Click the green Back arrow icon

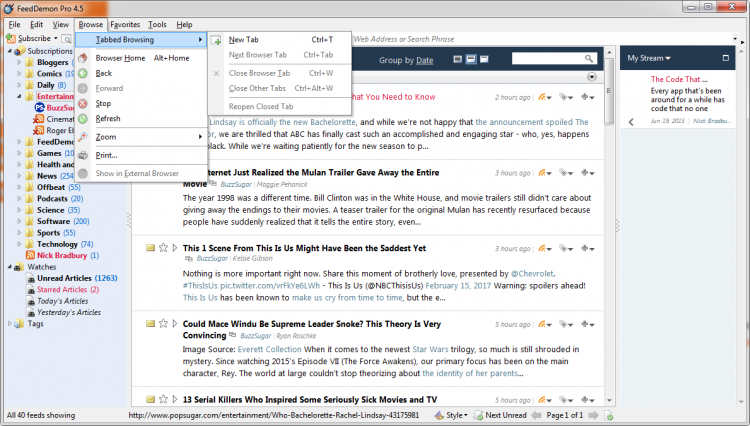[x=83, y=73]
